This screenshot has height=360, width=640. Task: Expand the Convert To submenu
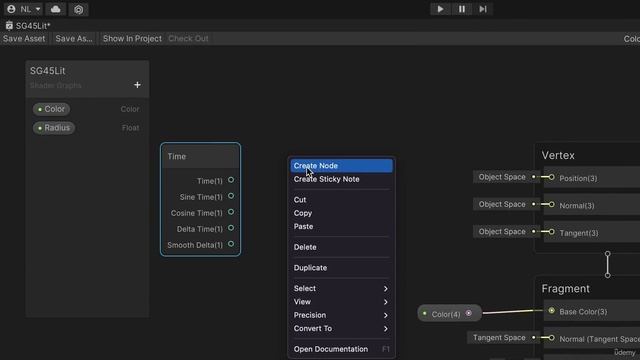[341, 329]
